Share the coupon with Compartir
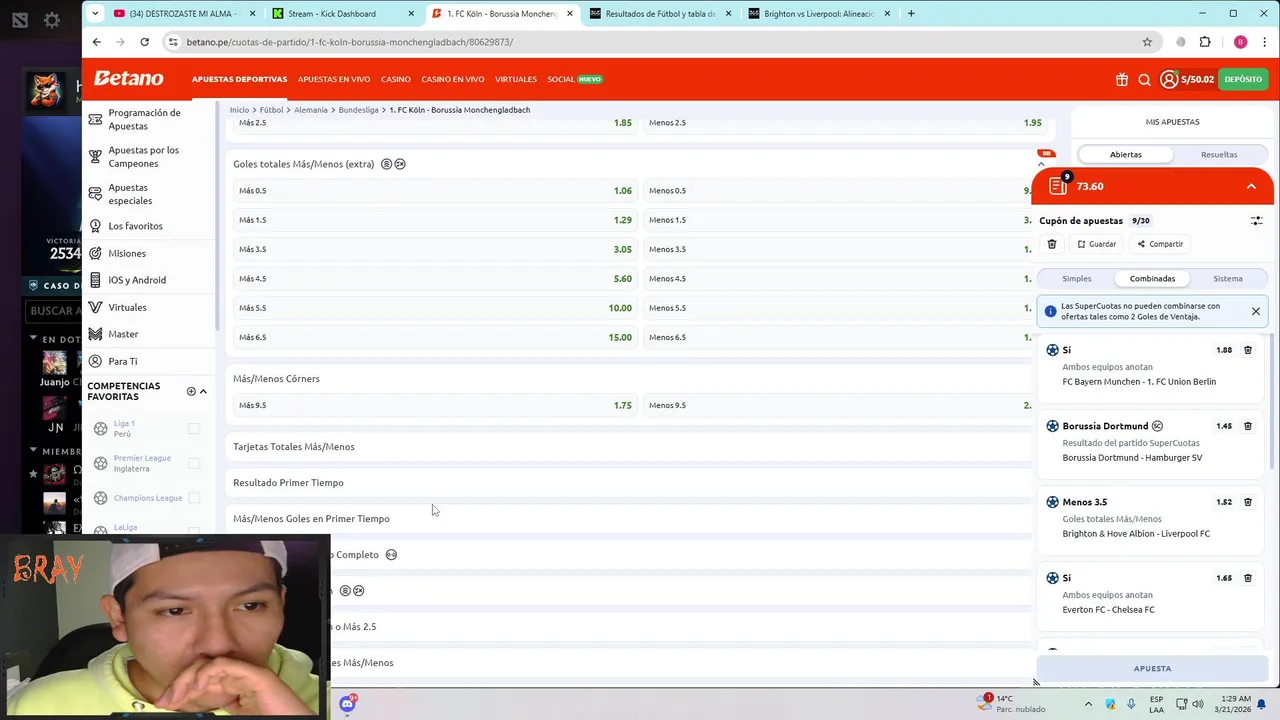Screen dimensions: 1280x720 pos(1160,244)
